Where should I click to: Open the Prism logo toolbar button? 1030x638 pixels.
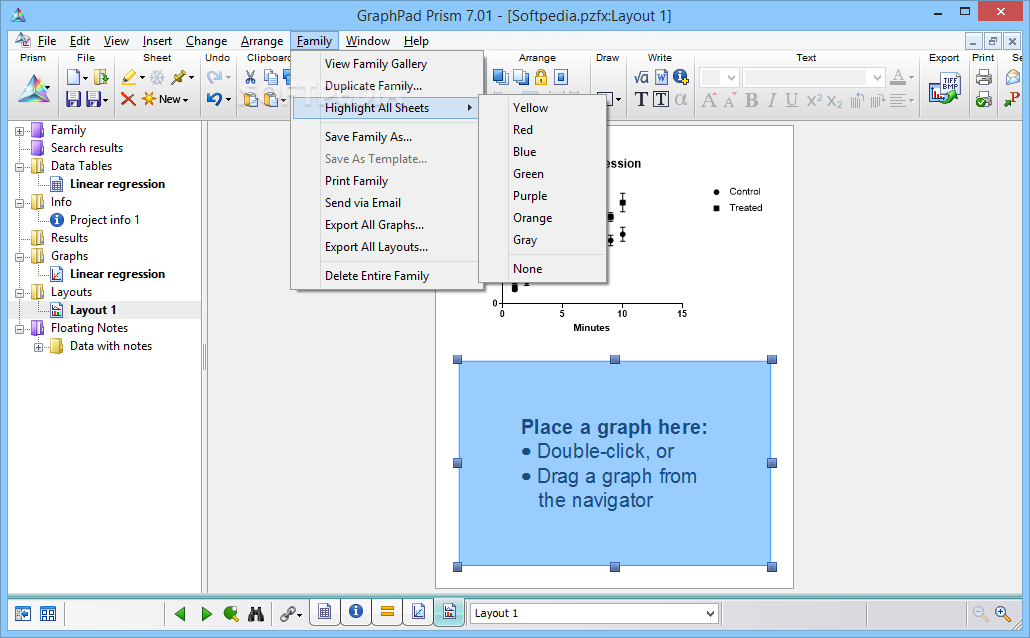click(x=32, y=87)
